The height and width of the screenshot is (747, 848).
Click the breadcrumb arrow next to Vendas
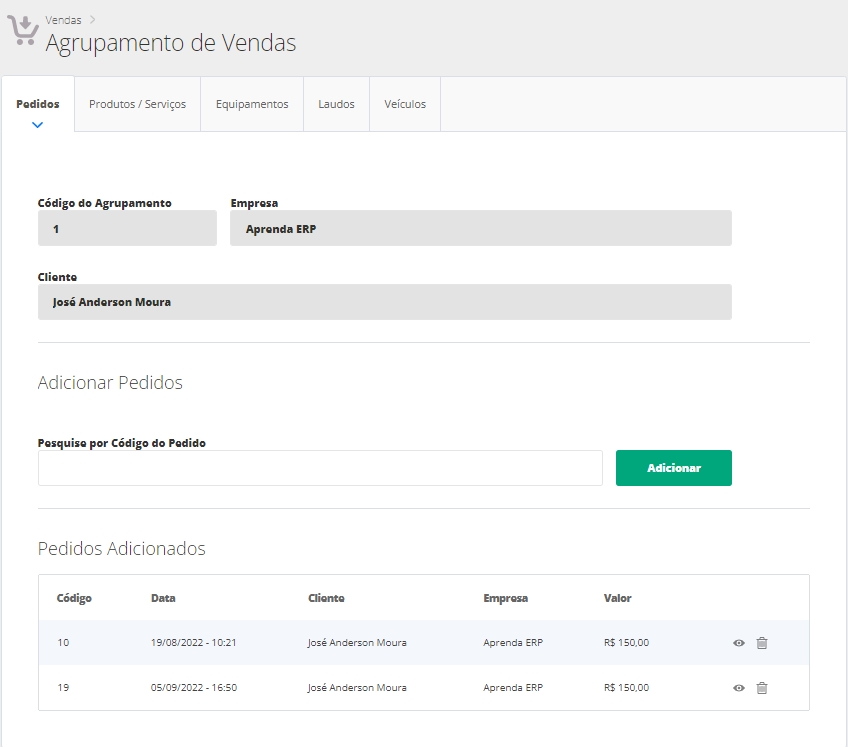(92, 19)
